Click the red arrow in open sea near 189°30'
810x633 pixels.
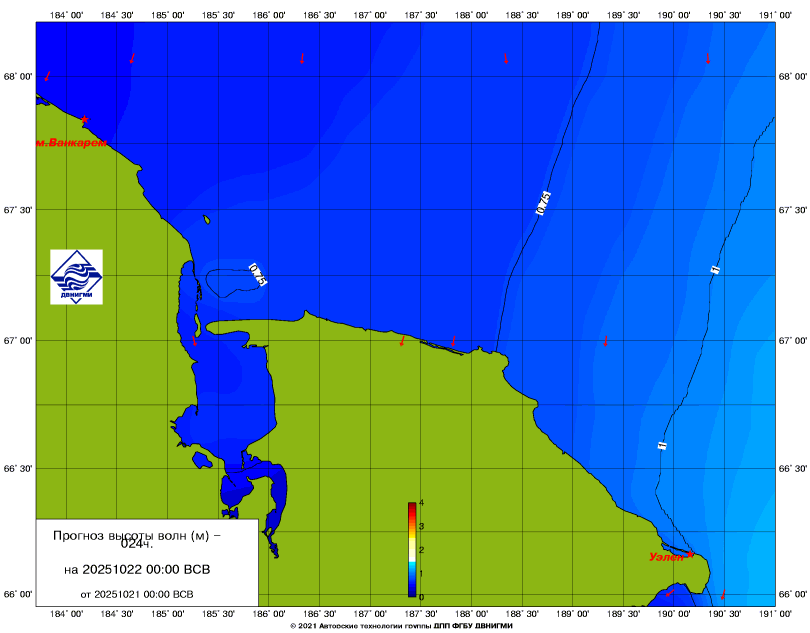click(606, 341)
